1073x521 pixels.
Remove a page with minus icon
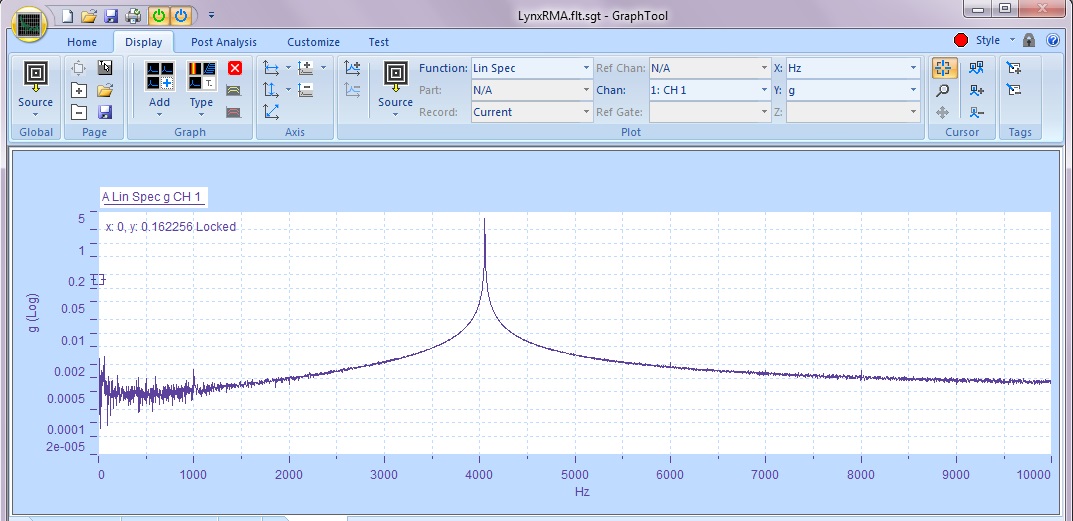[x=79, y=112]
